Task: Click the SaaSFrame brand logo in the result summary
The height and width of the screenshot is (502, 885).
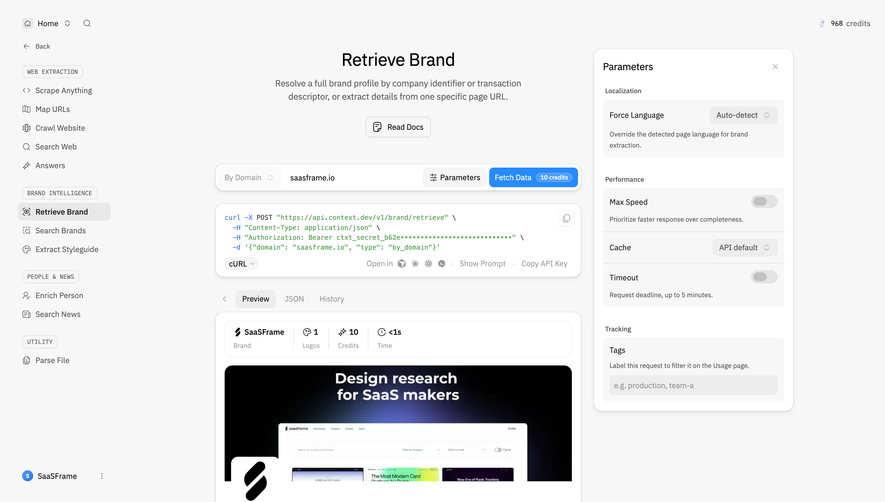Action: tap(238, 332)
